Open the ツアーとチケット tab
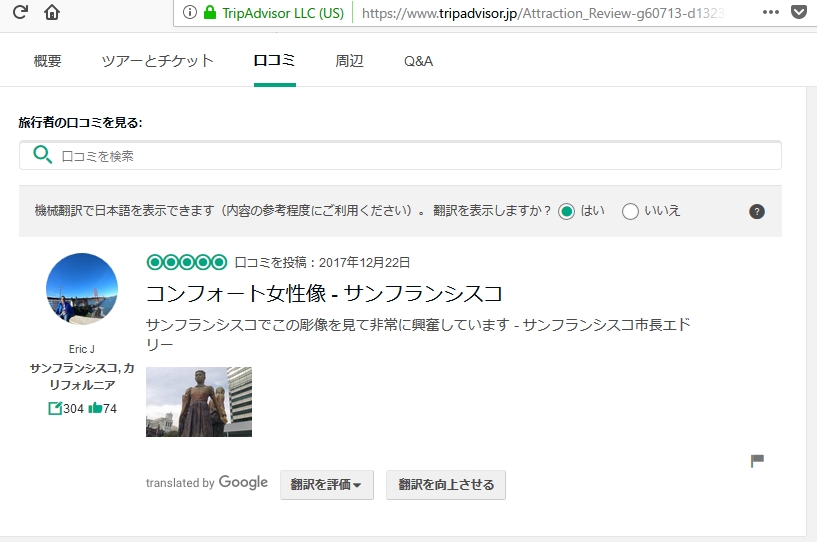This screenshot has width=817, height=542. [x=157, y=61]
